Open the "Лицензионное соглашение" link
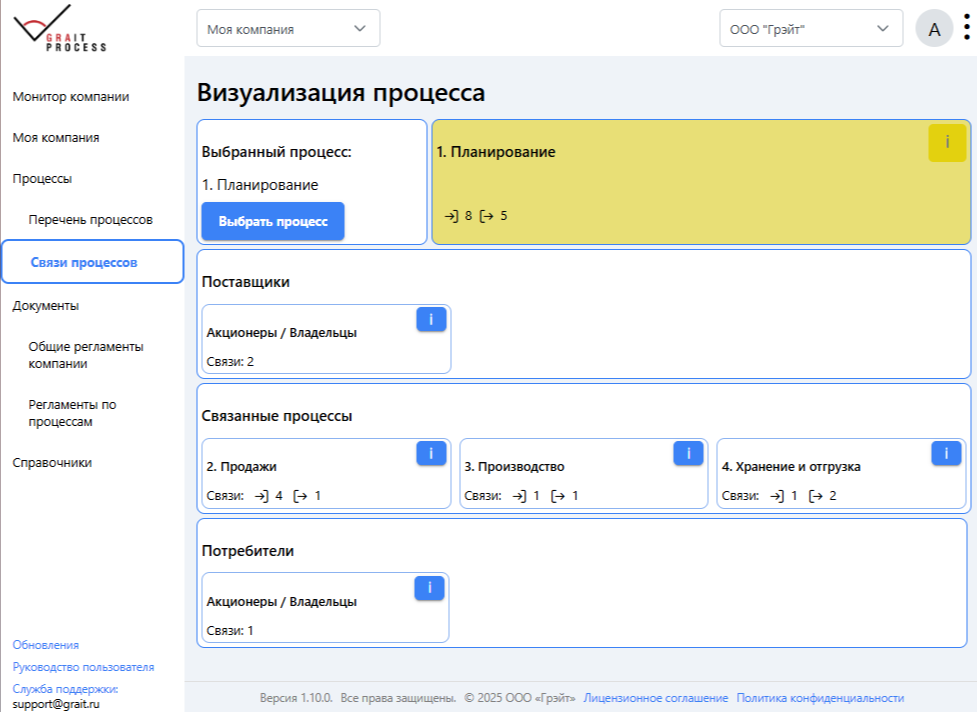Image resolution: width=977 pixels, height=712 pixels. [657, 700]
